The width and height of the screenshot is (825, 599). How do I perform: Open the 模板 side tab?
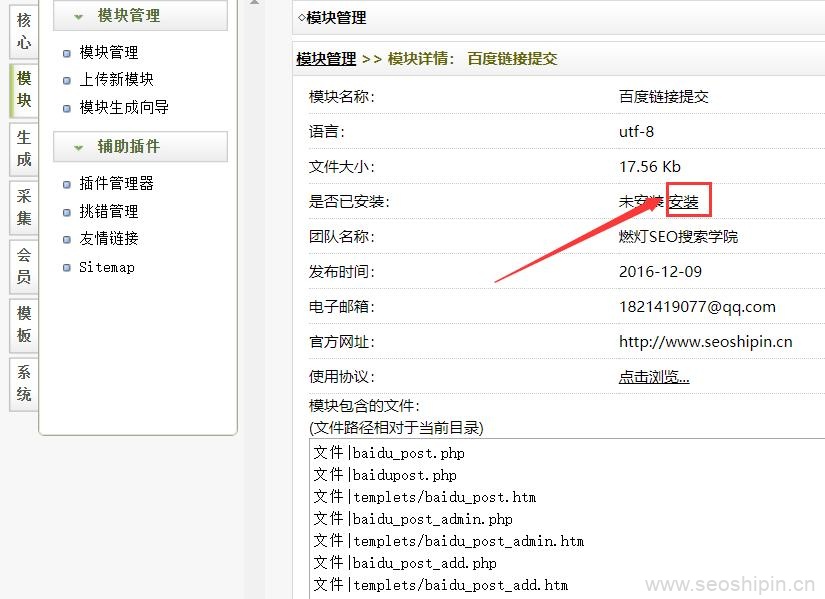(24, 325)
